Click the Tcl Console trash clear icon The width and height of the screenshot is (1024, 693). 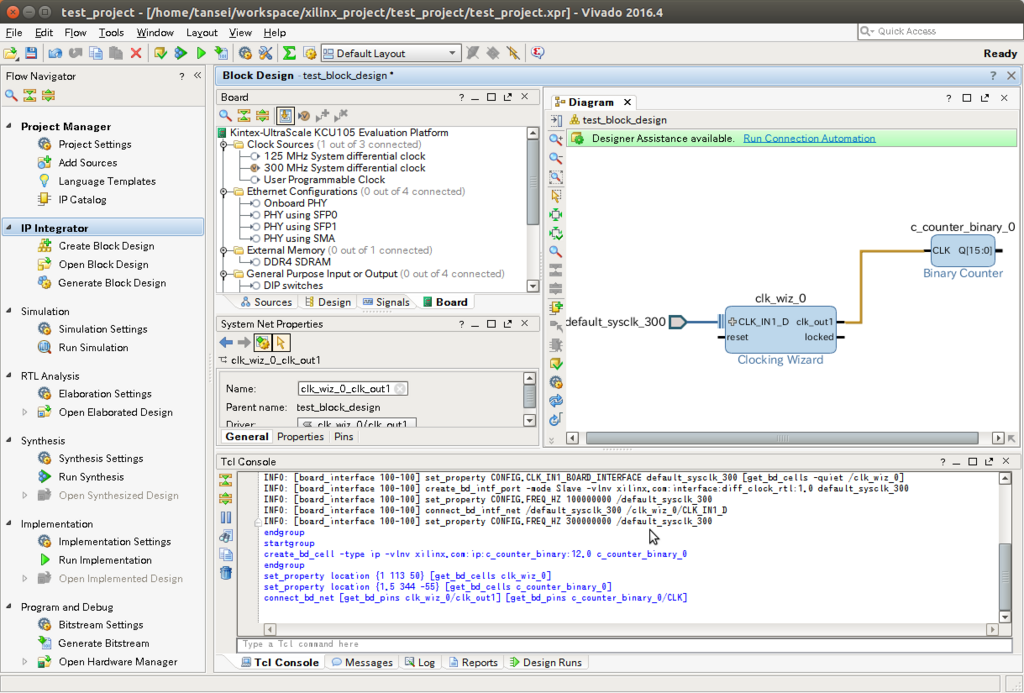tap(225, 573)
